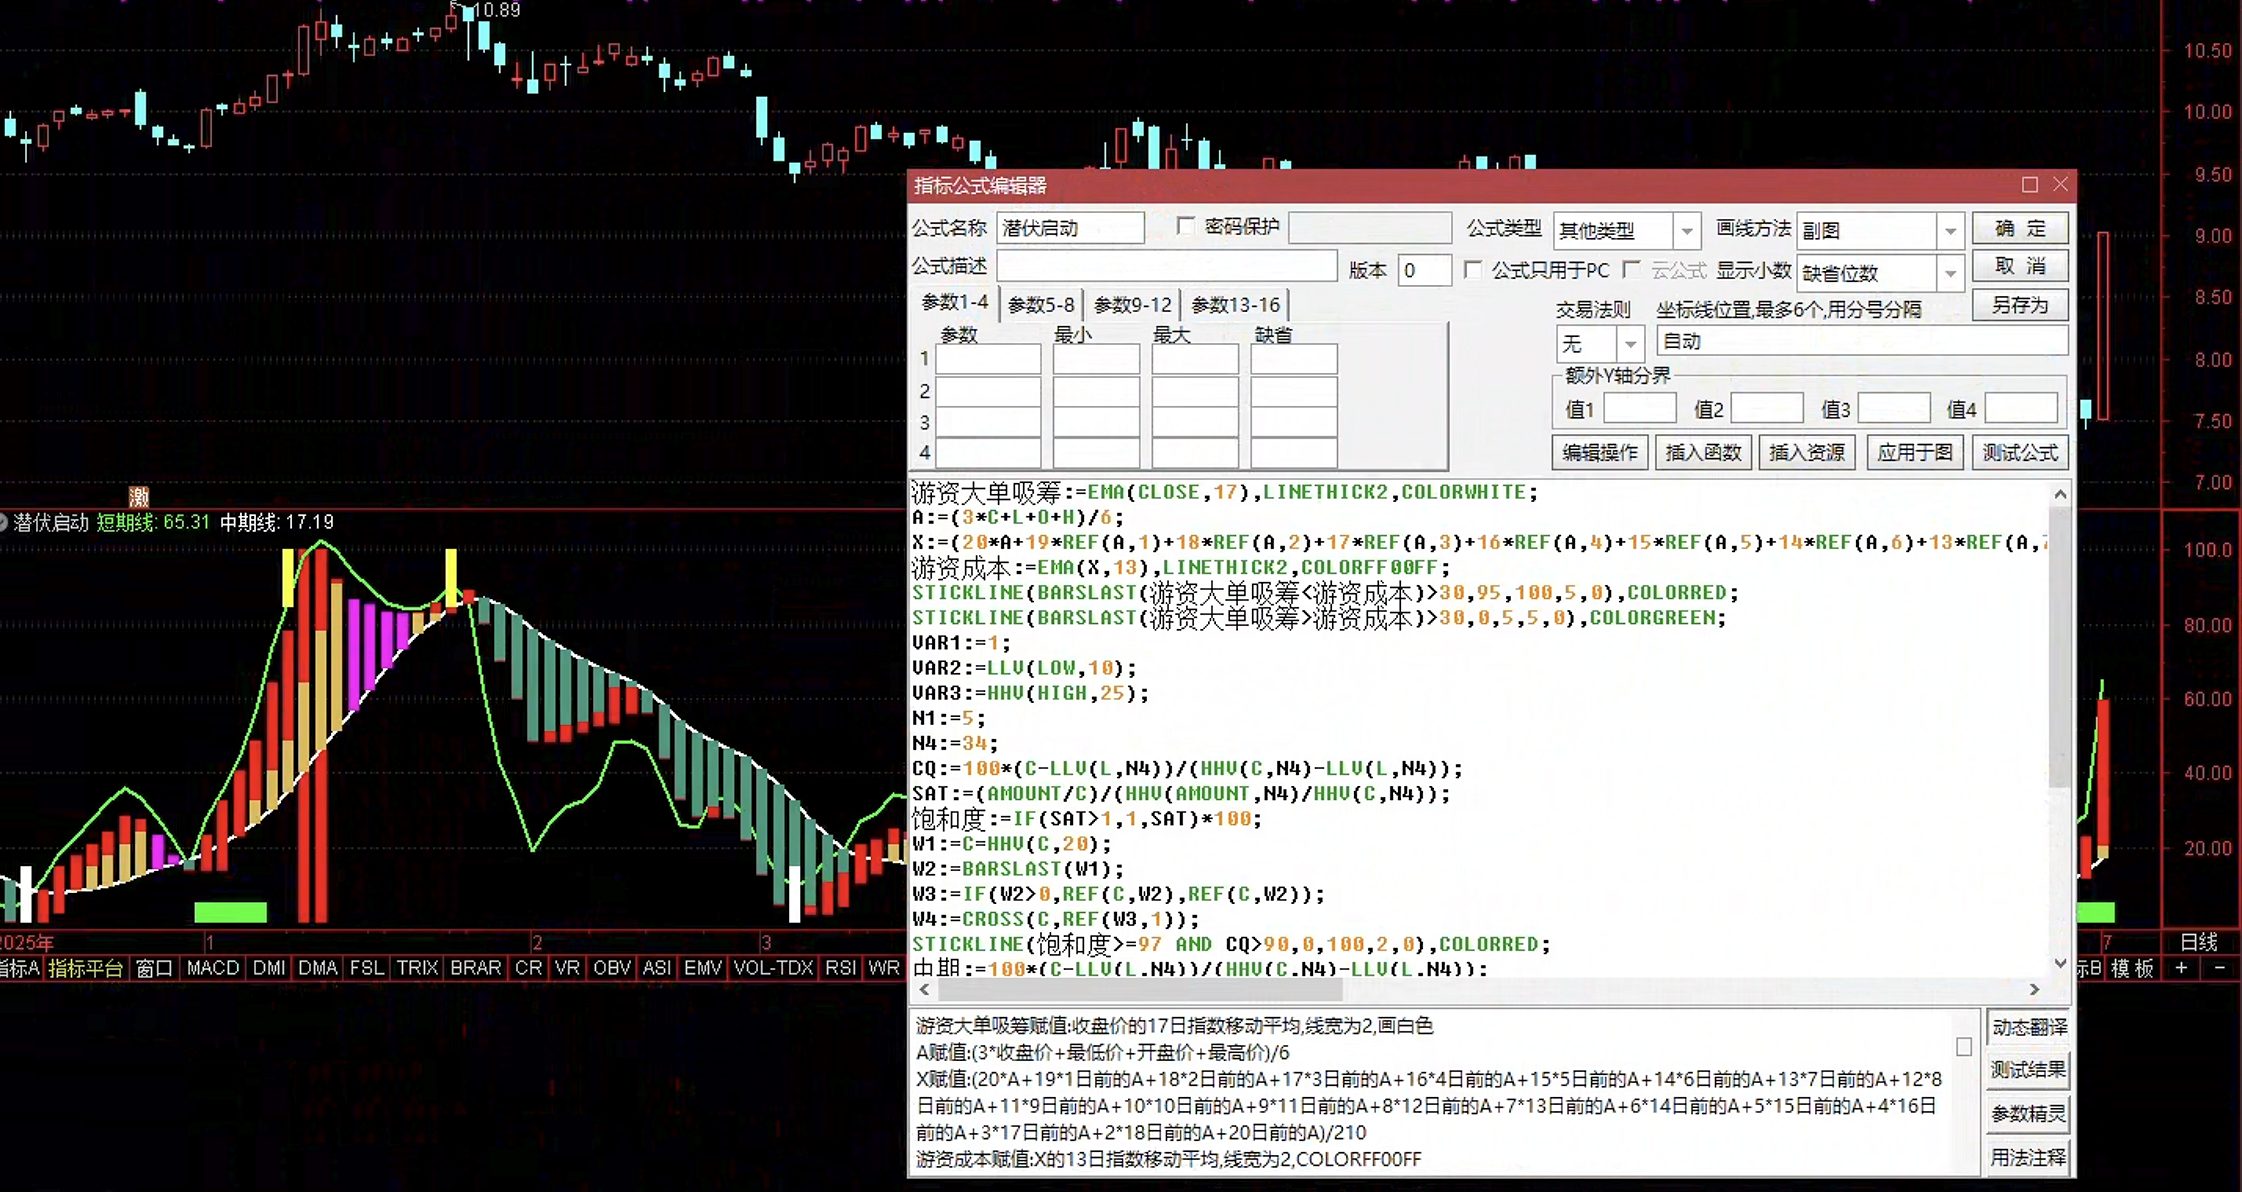Click the 值3 input field

click(1894, 408)
